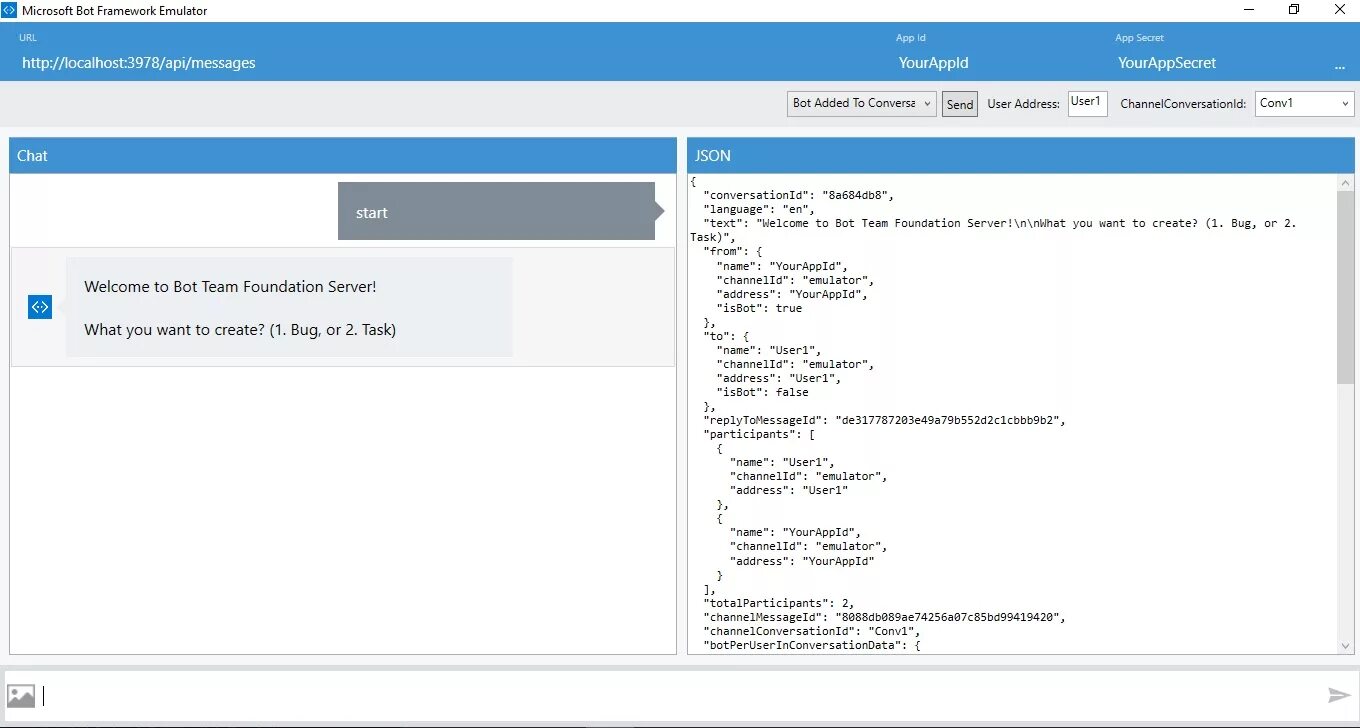Click the "isBot": true line
Screen dimensions: 1360x728
pyautogui.click(x=759, y=308)
